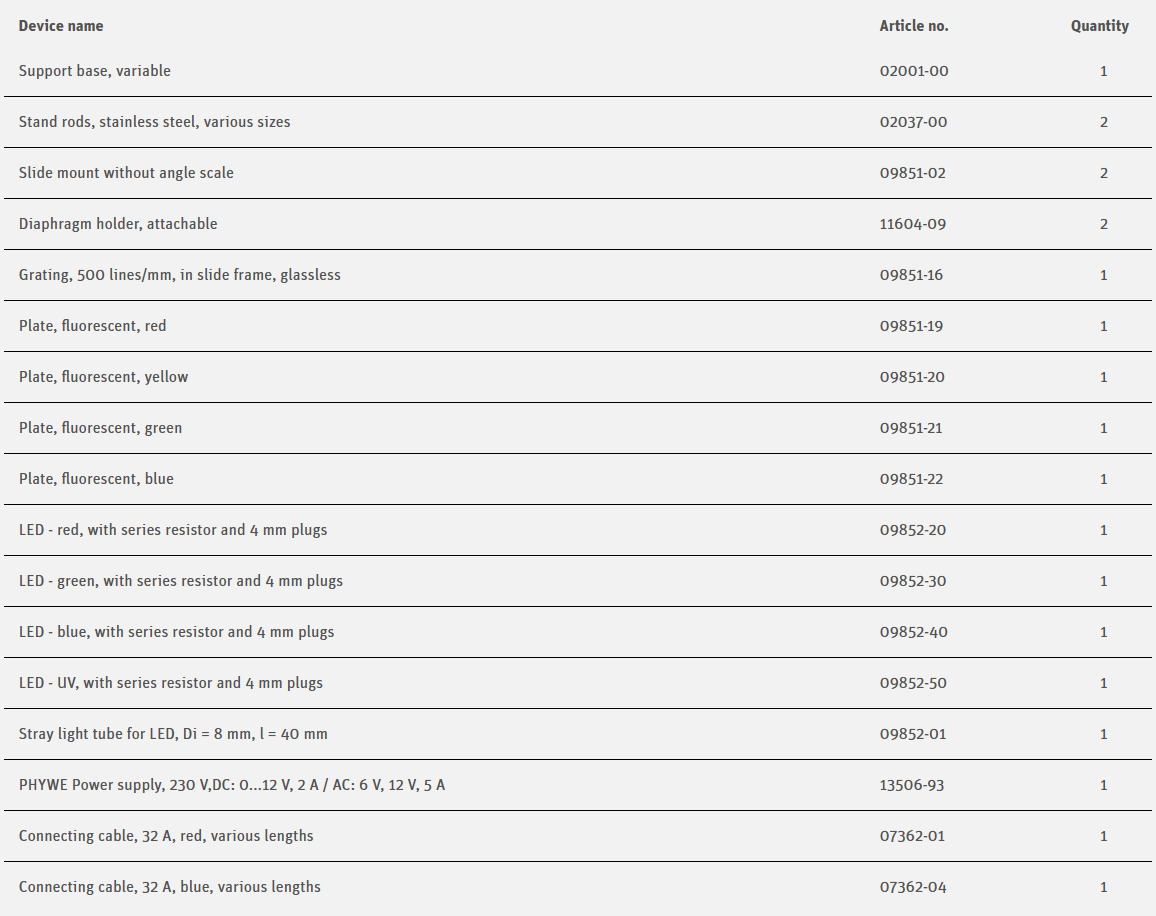Click Plate, fluorescent, red device name
Screen dimensions: 1156x916
(x=93, y=326)
